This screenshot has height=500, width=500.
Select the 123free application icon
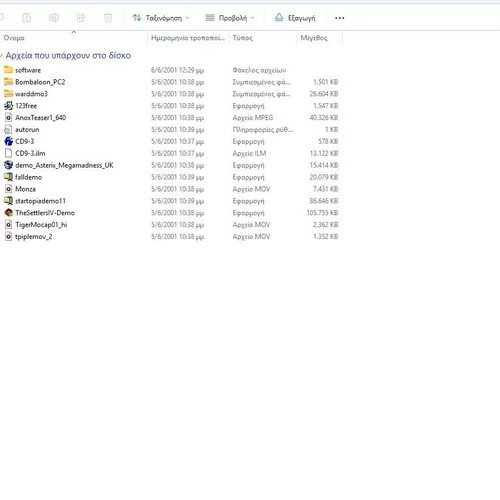pyautogui.click(x=8, y=106)
